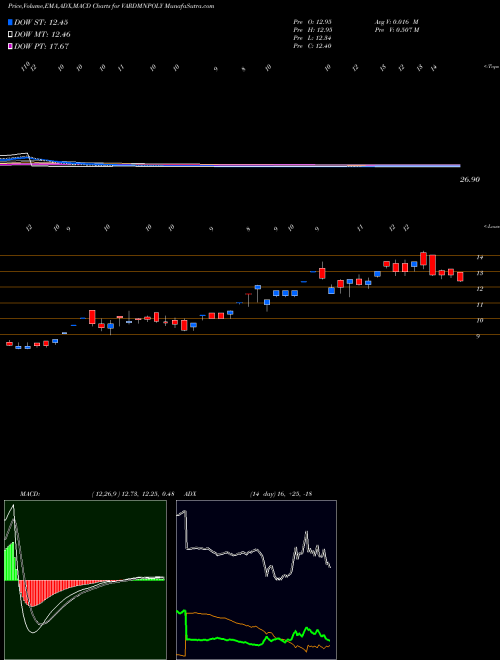Click the 'Pre O: 12.93' value

(x=312, y=22)
